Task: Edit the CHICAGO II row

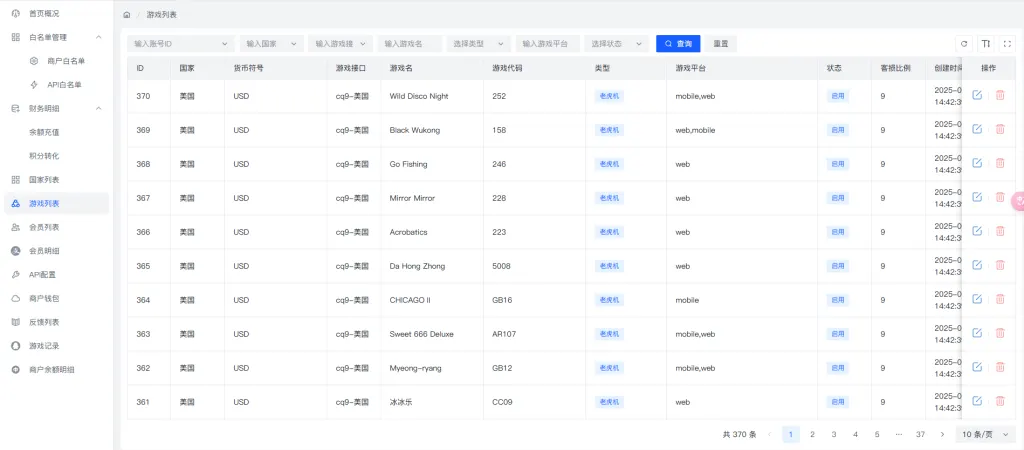Action: click(x=977, y=299)
